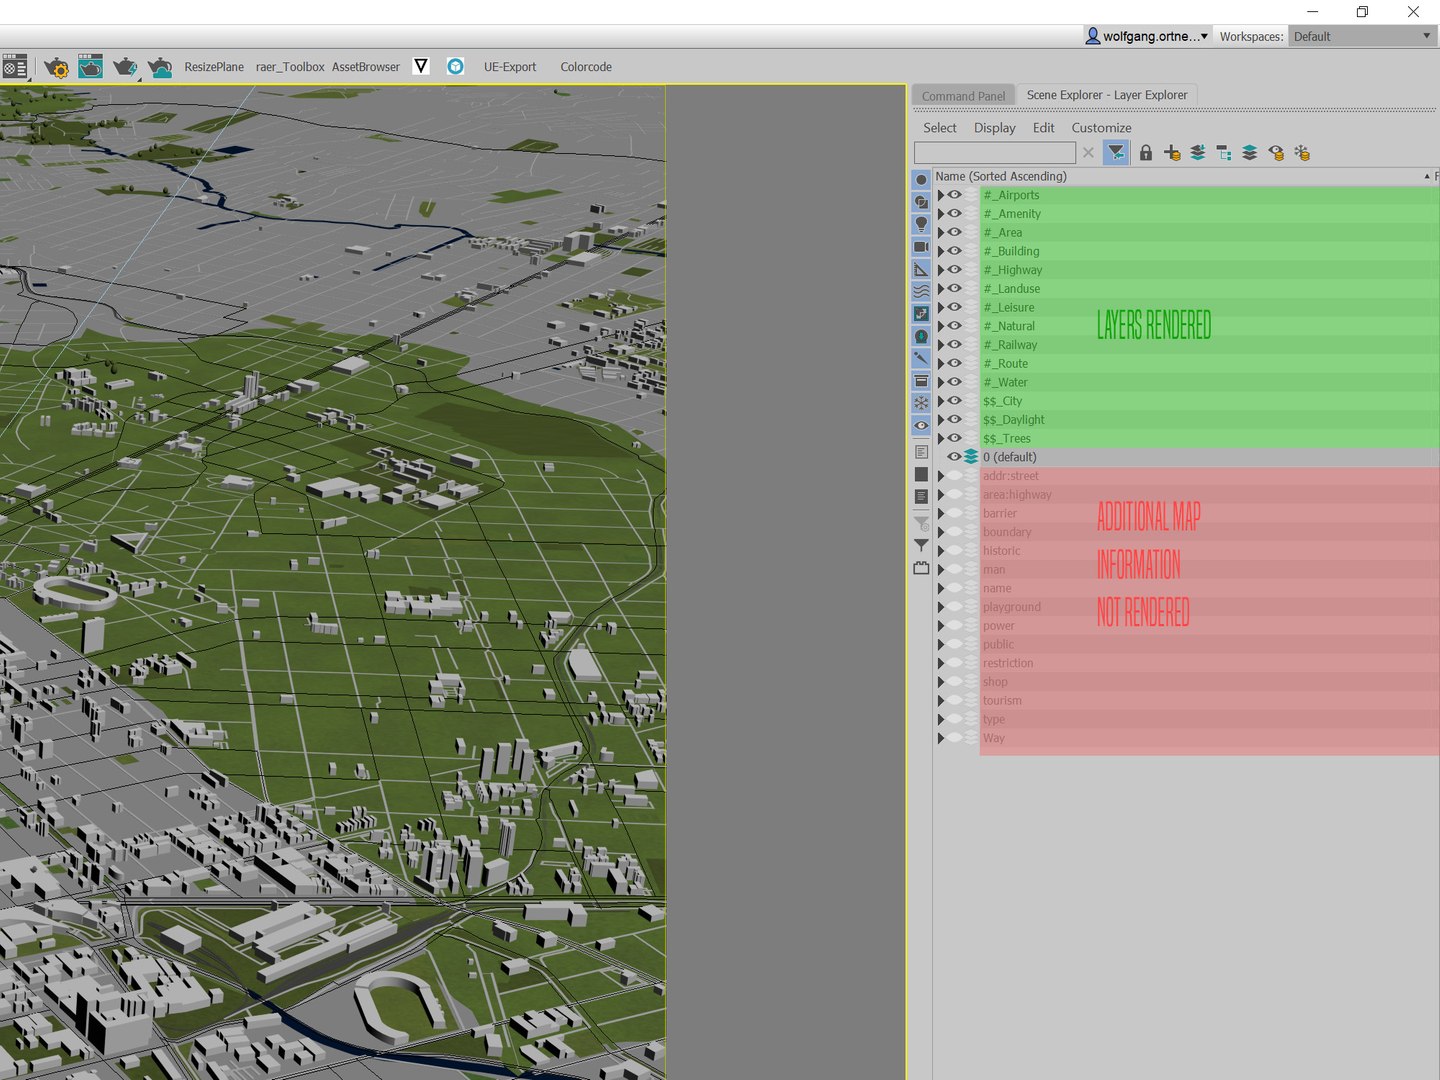
Task: Toggle display lights bulb filter icon
Action: click(x=921, y=224)
